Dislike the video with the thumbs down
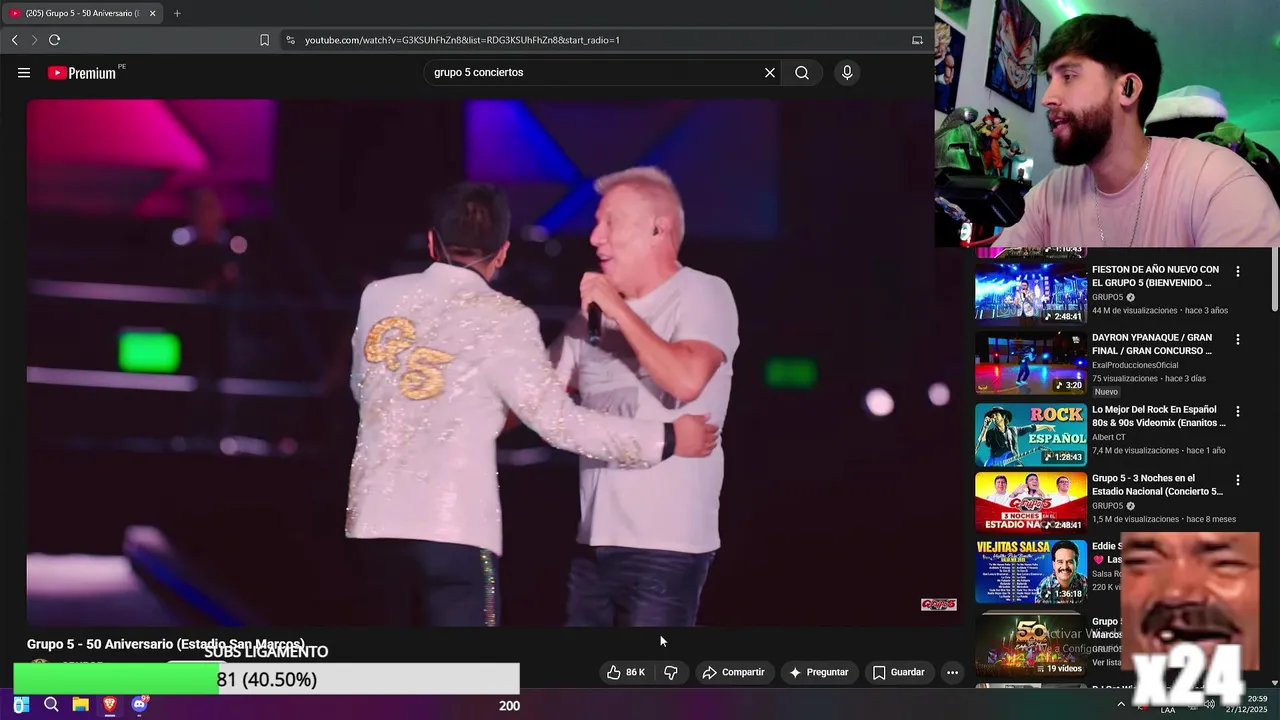1280x720 pixels. 671,672
